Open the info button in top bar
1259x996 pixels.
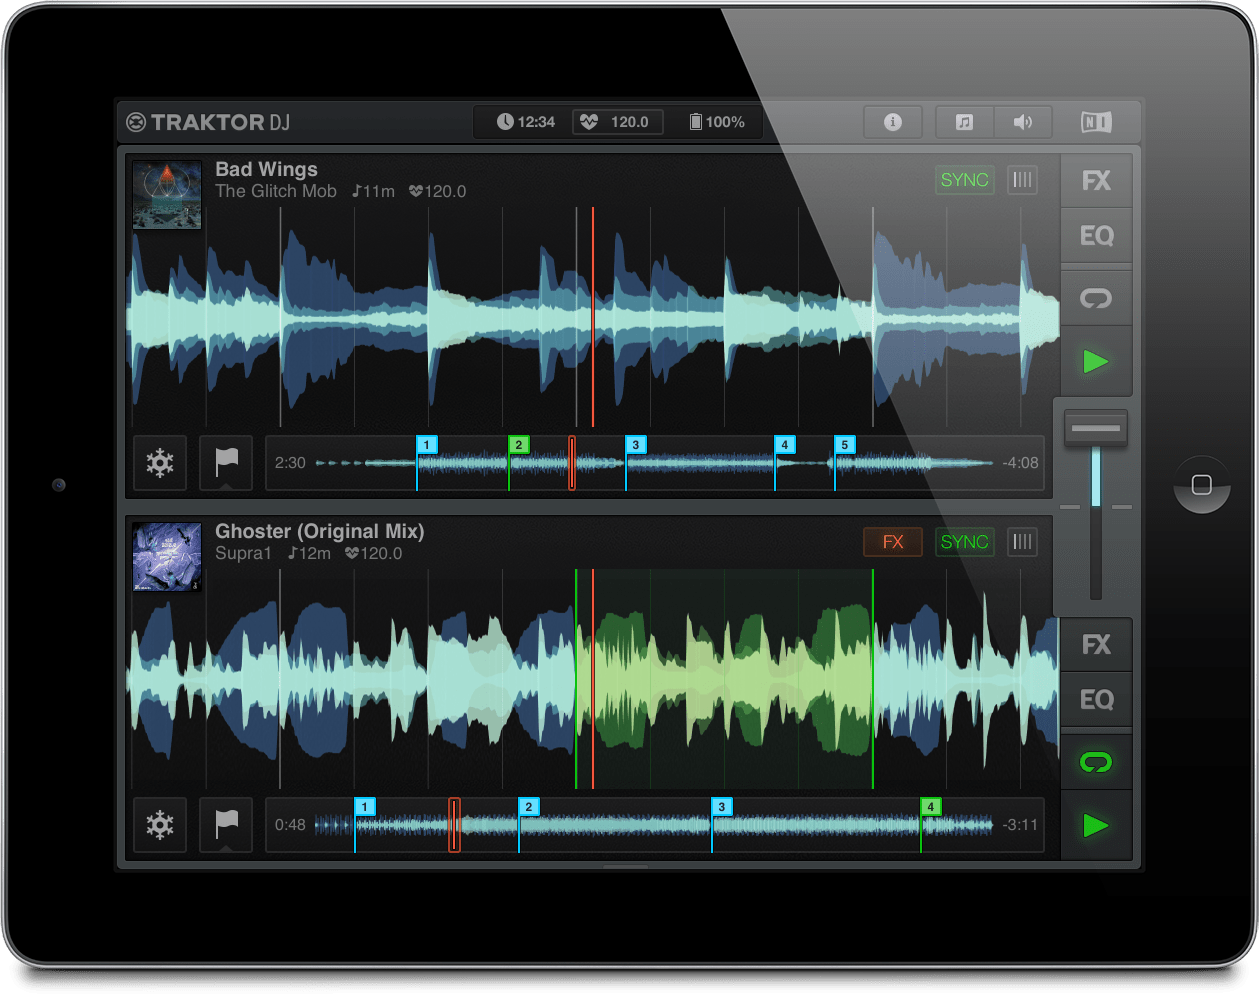pos(892,122)
